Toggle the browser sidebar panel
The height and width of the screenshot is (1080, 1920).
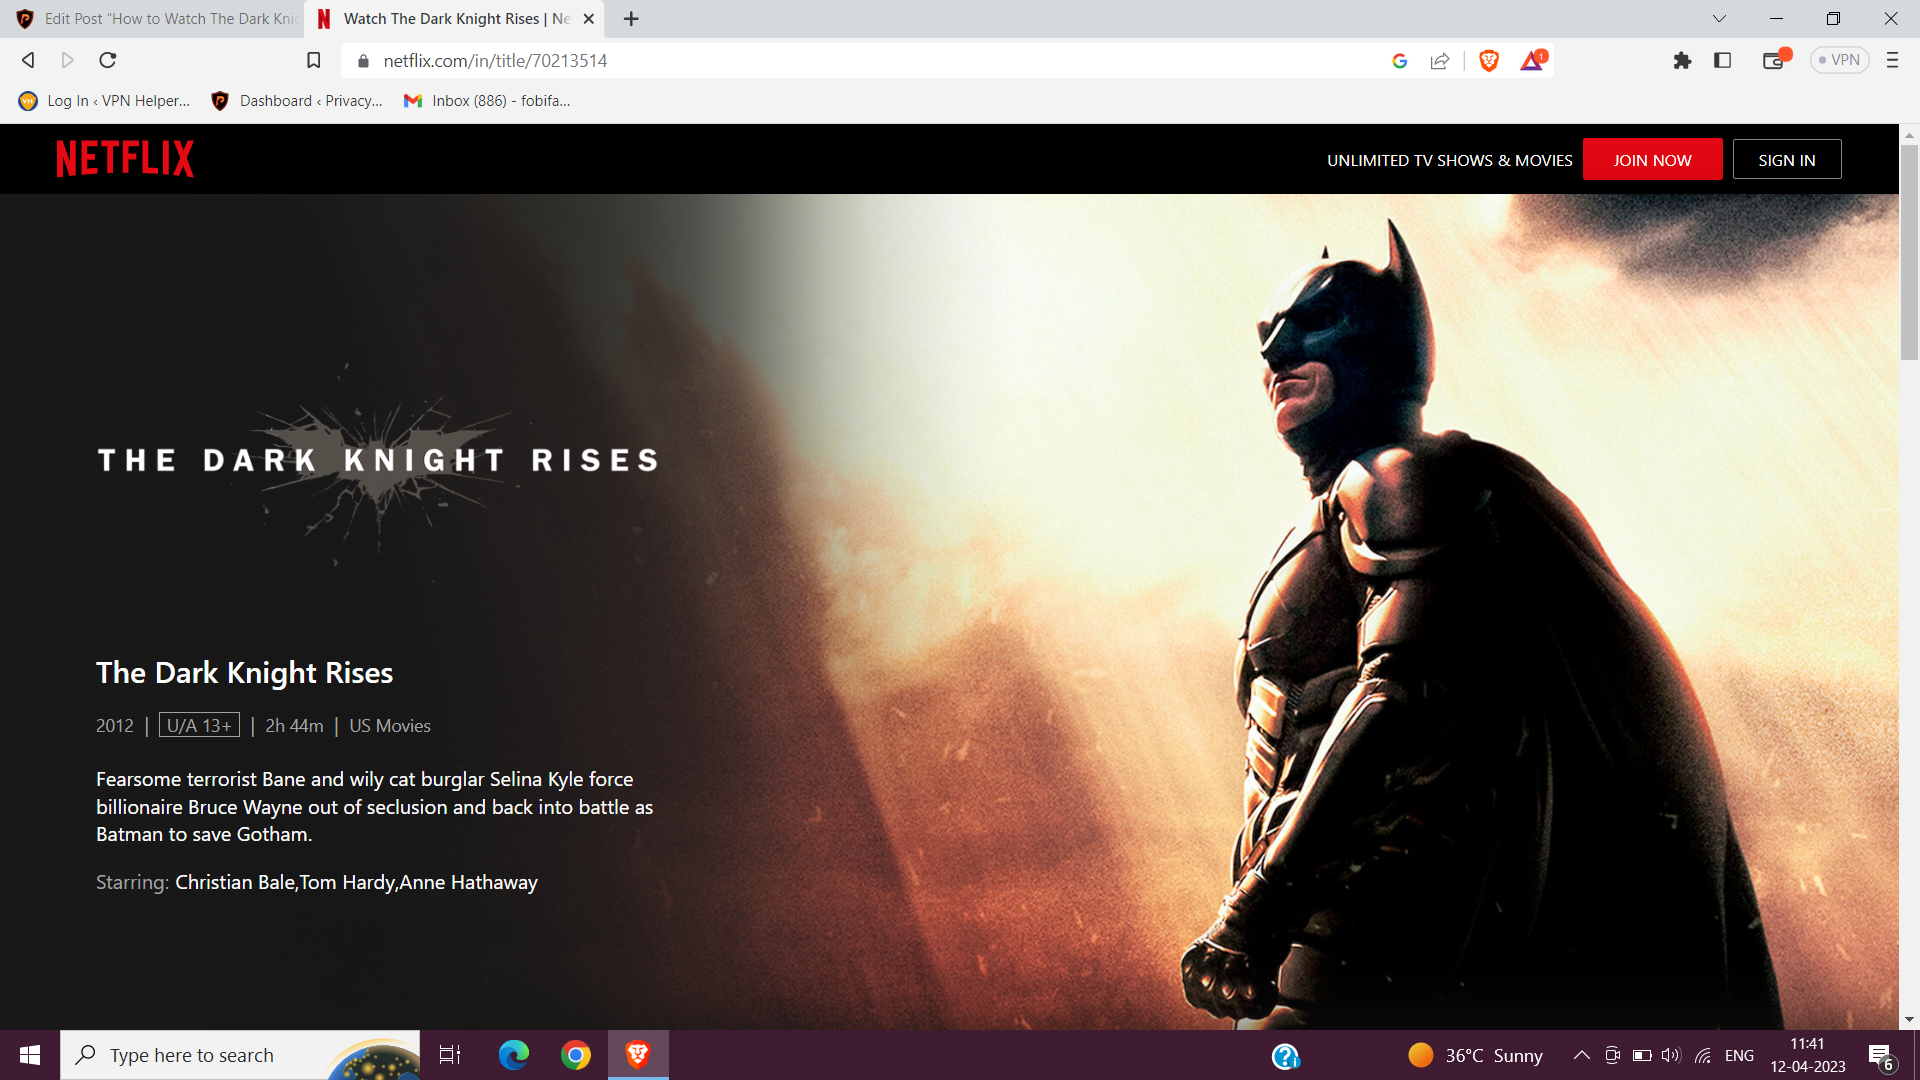(1722, 60)
